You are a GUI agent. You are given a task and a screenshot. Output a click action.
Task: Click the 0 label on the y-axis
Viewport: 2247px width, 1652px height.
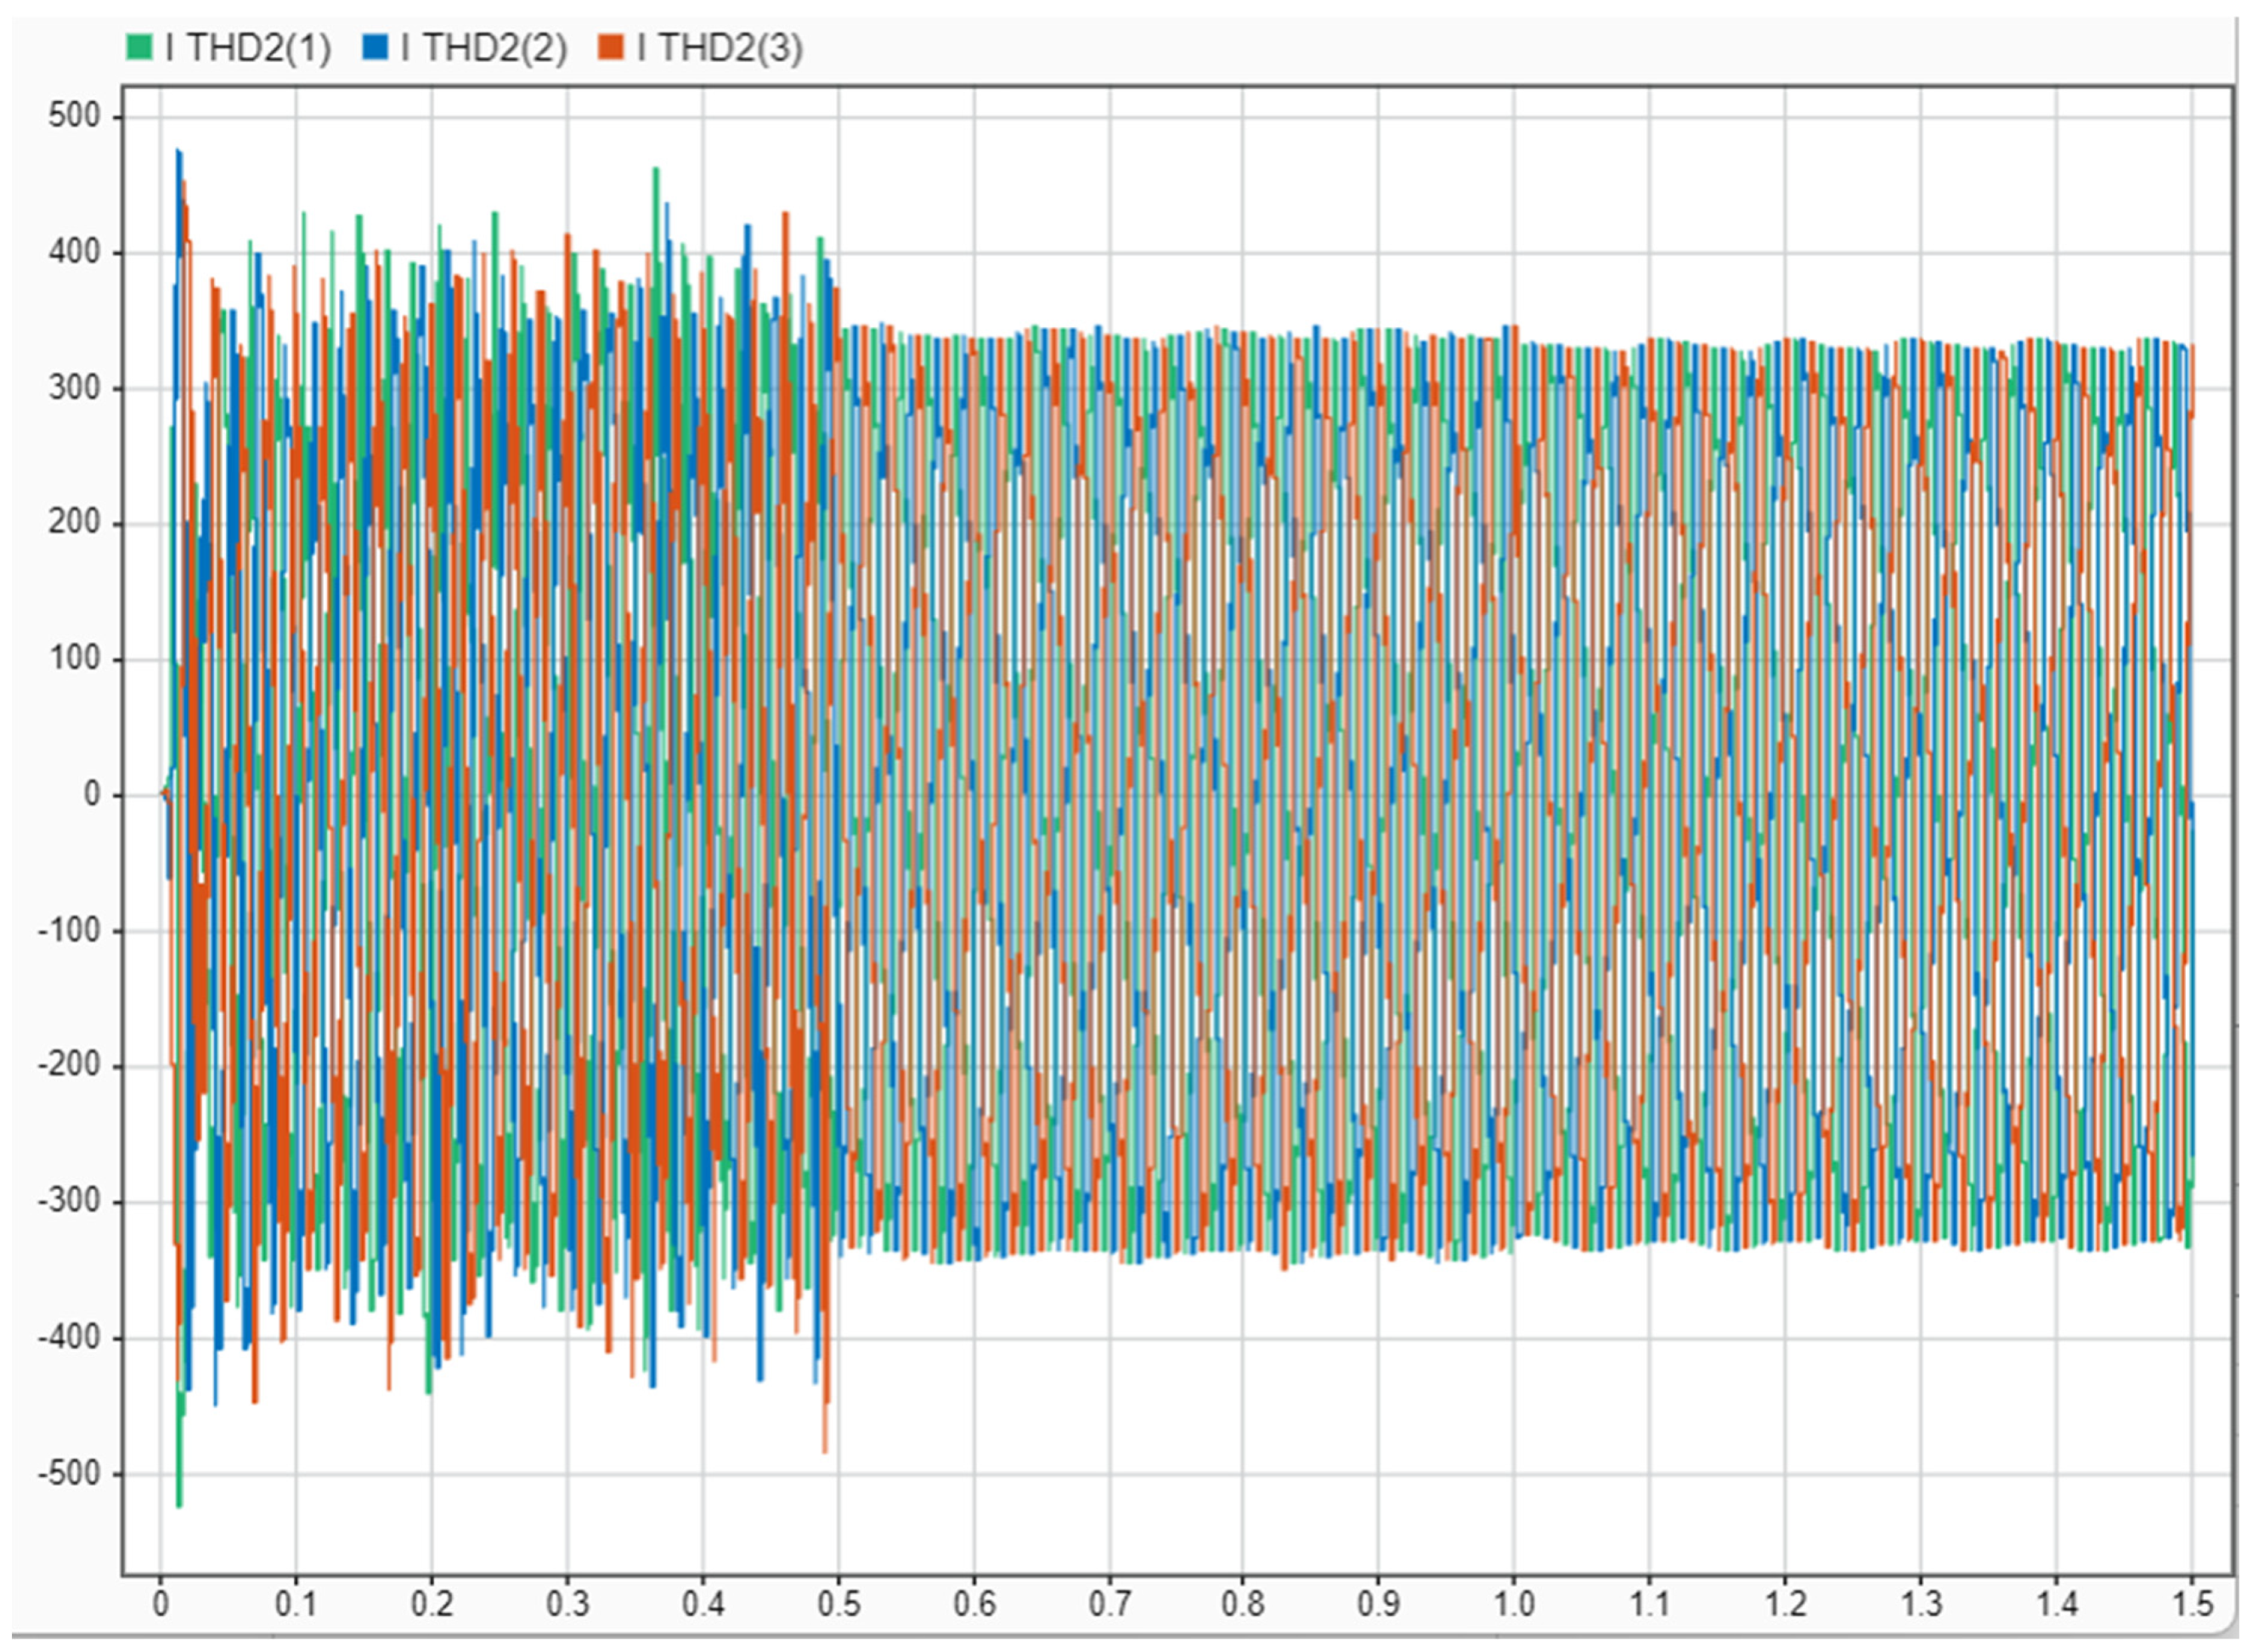[x=92, y=795]
